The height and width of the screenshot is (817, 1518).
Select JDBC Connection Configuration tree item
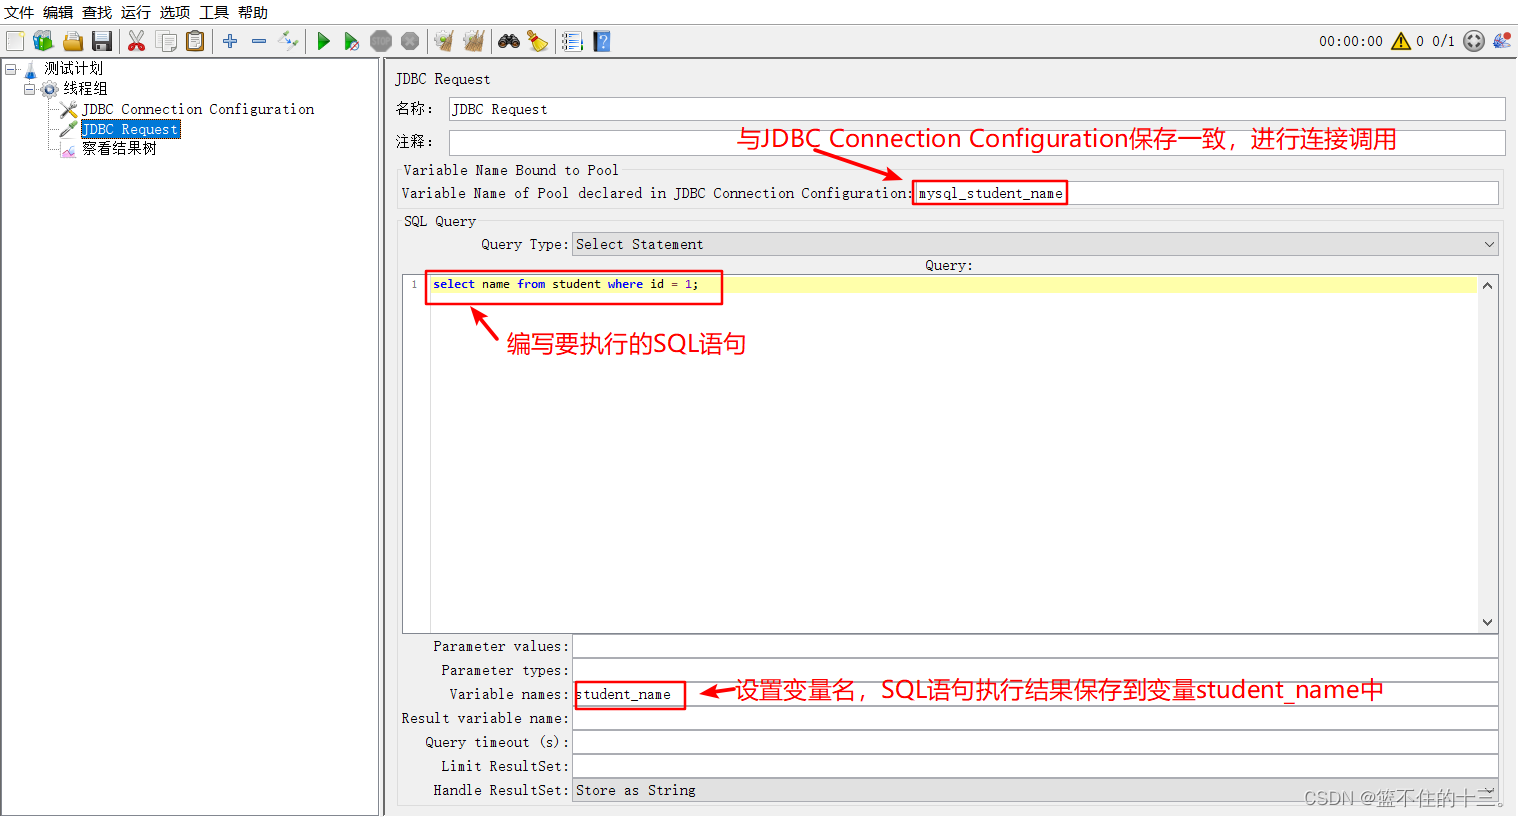198,109
